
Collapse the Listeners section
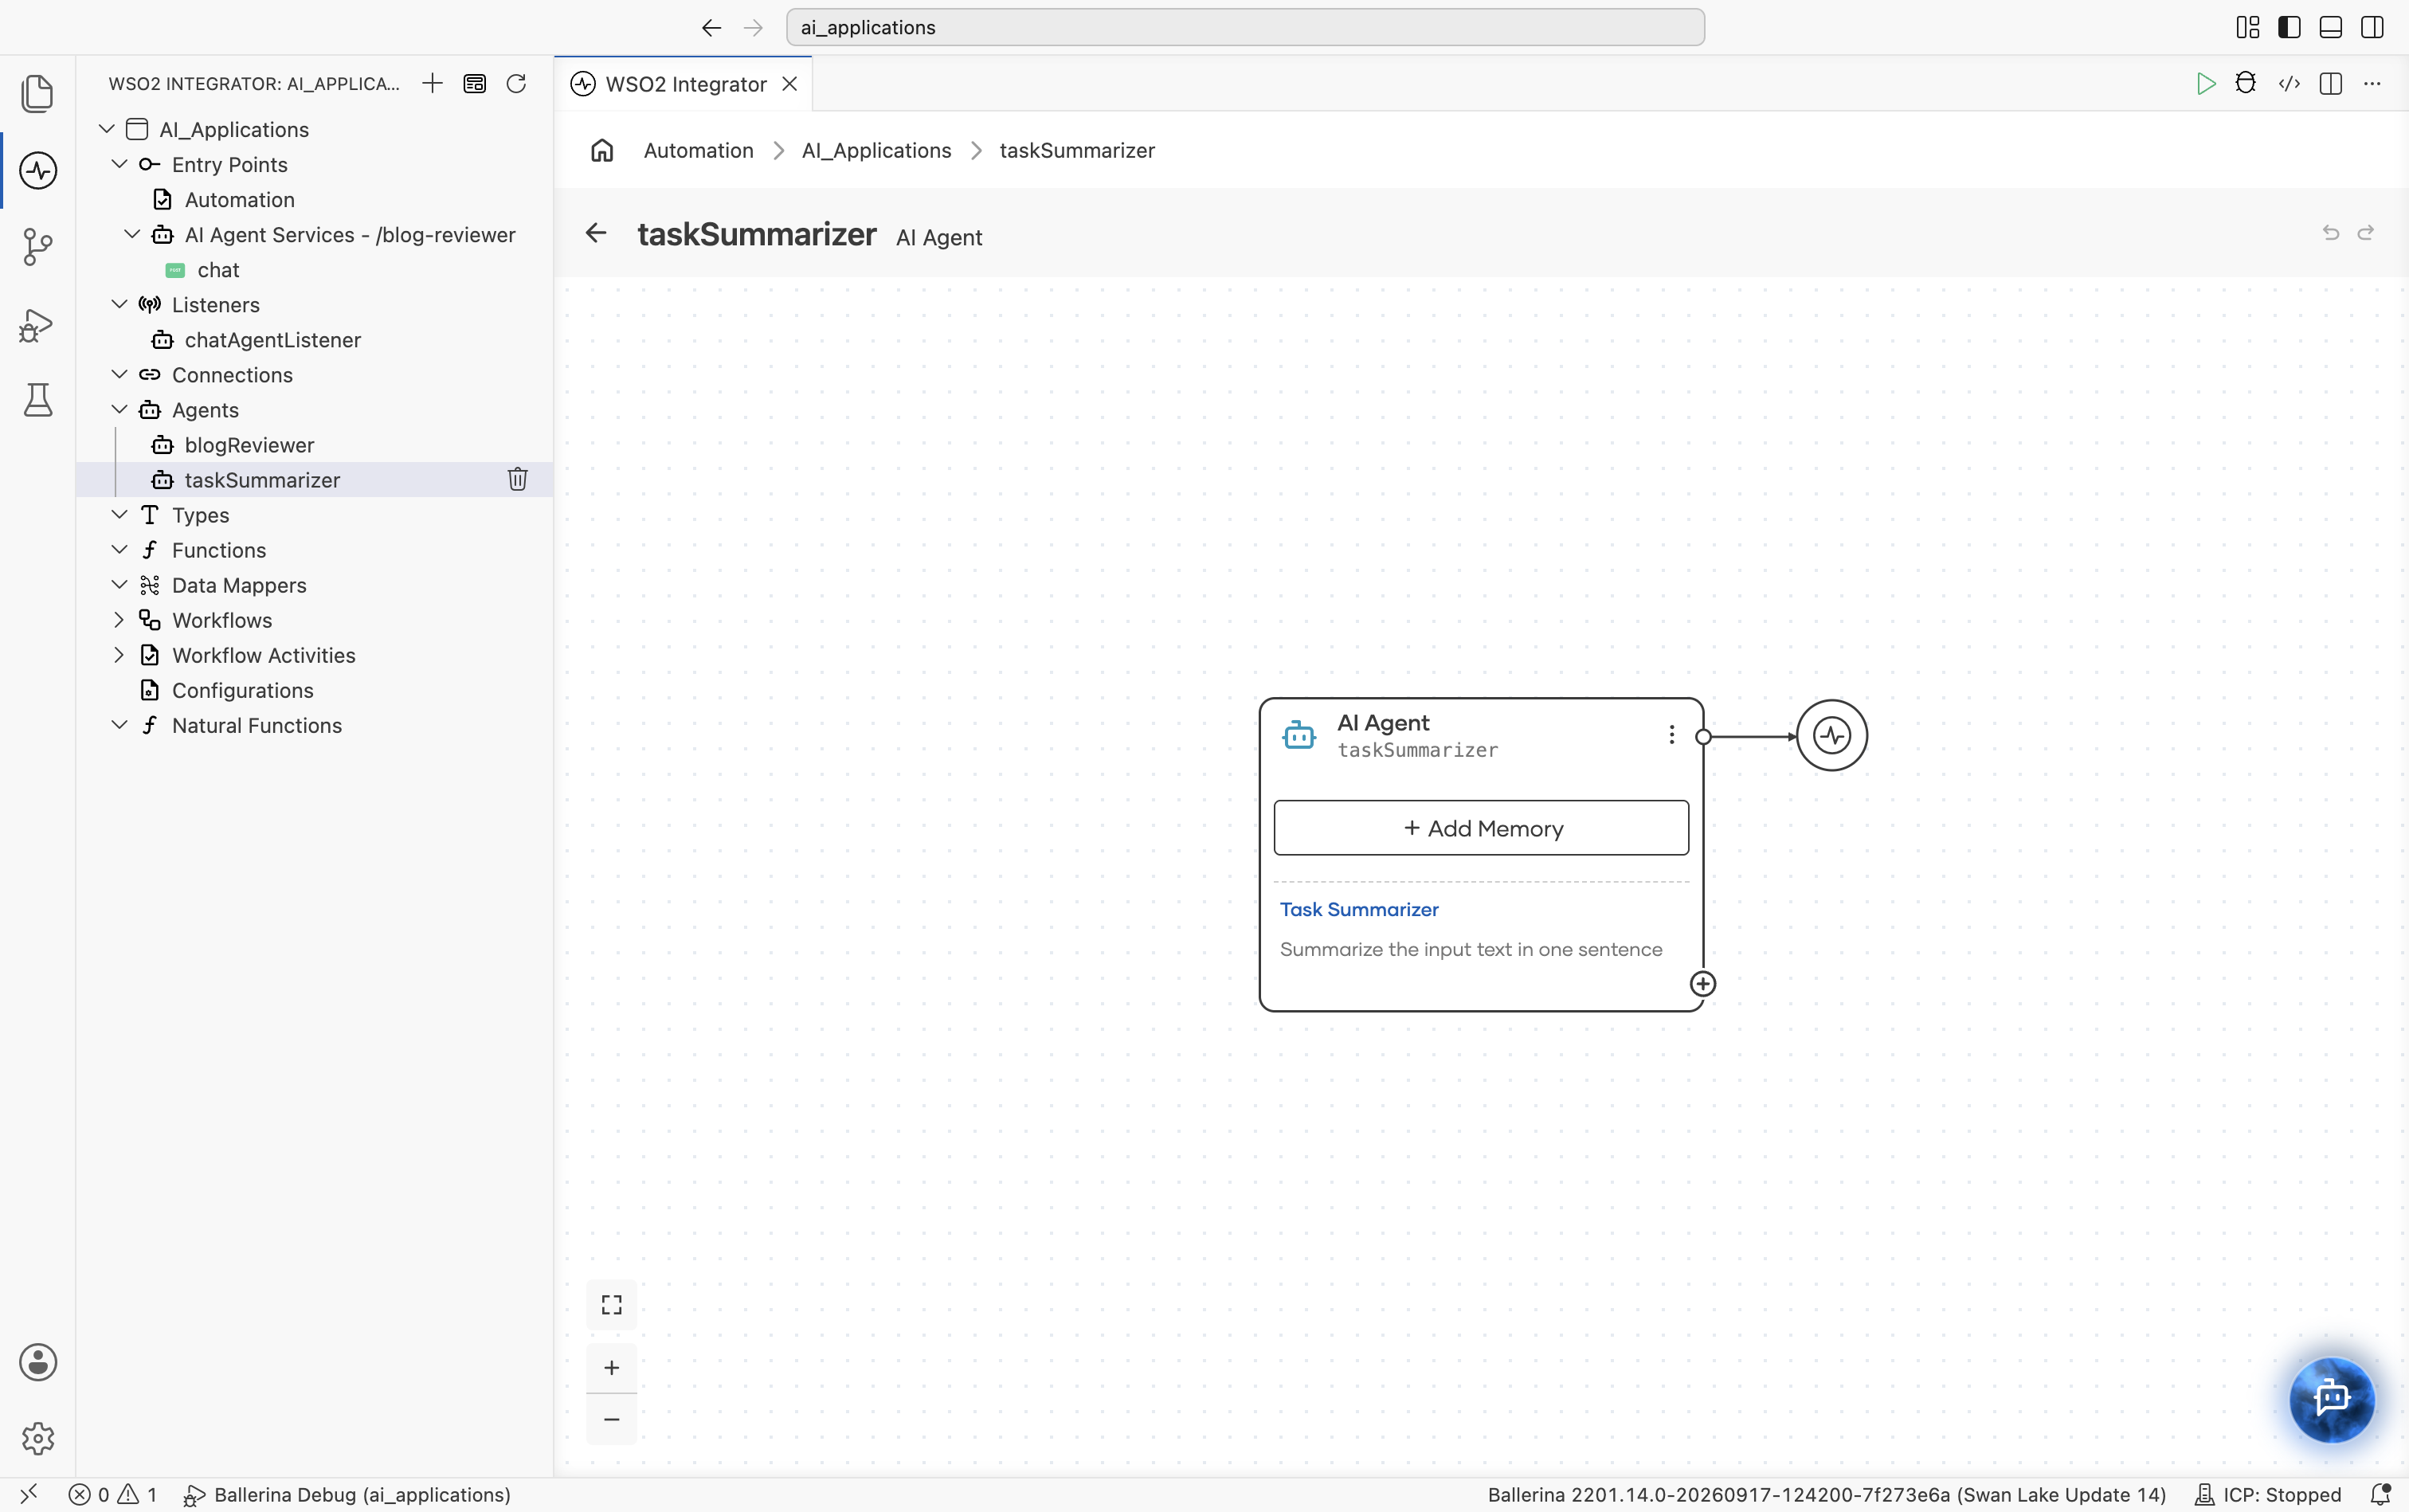point(119,304)
